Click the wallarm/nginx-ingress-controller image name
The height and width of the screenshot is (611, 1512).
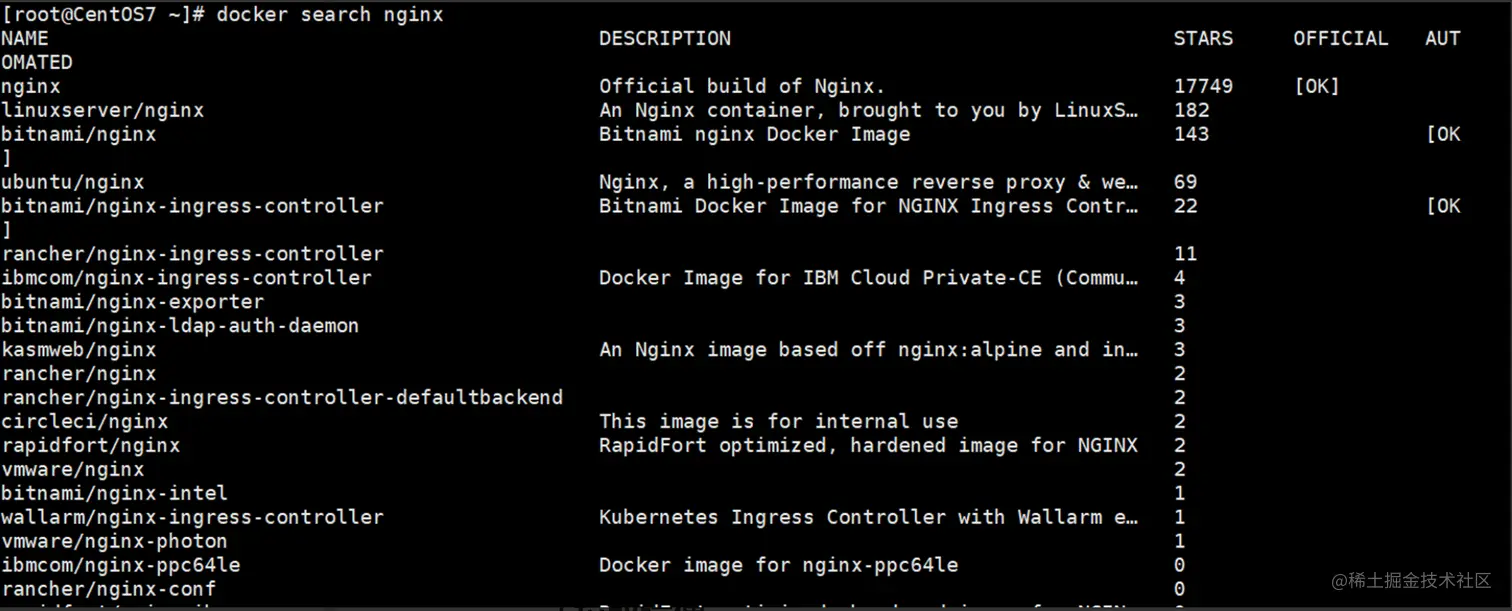[x=192, y=517]
